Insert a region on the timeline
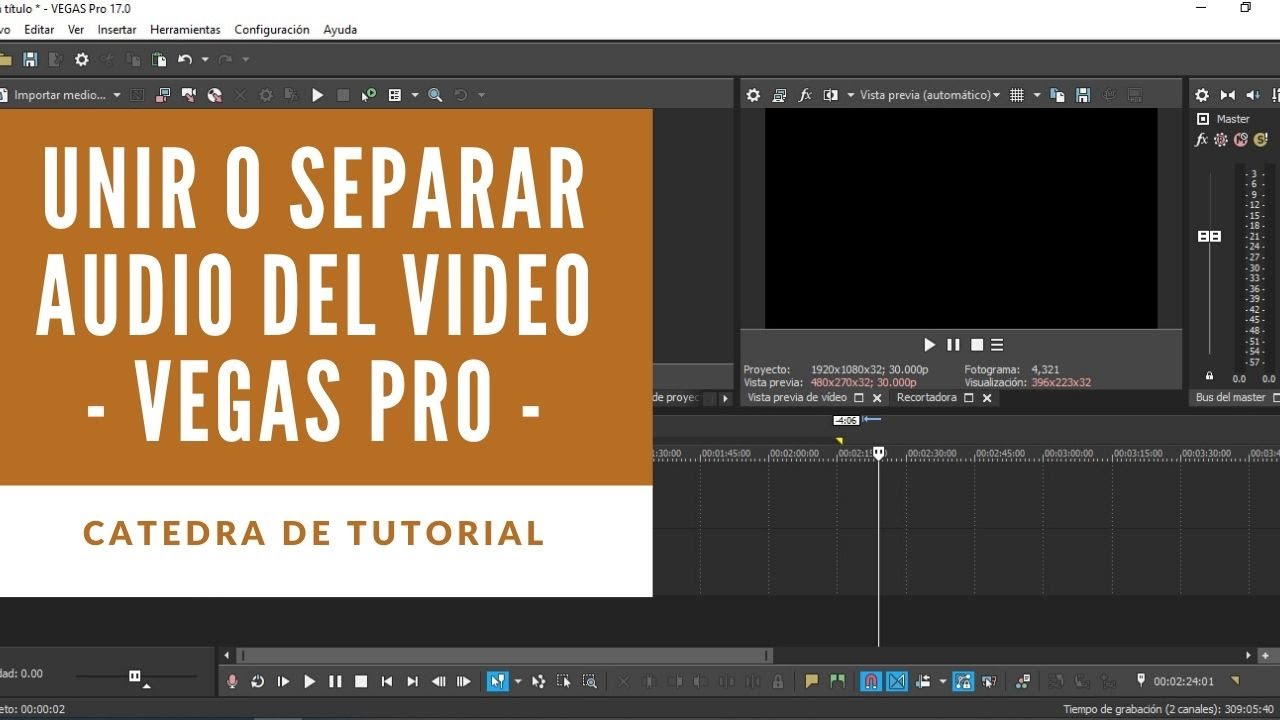Screen dimensions: 1280x720 pyautogui.click(x=837, y=681)
